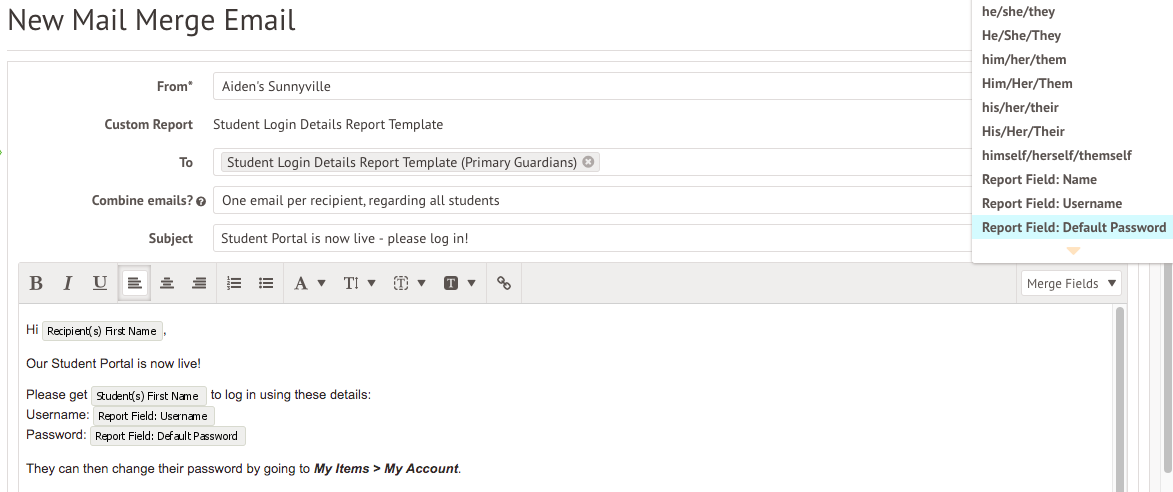Click the Subject input field
The width and height of the screenshot is (1173, 492).
point(590,239)
